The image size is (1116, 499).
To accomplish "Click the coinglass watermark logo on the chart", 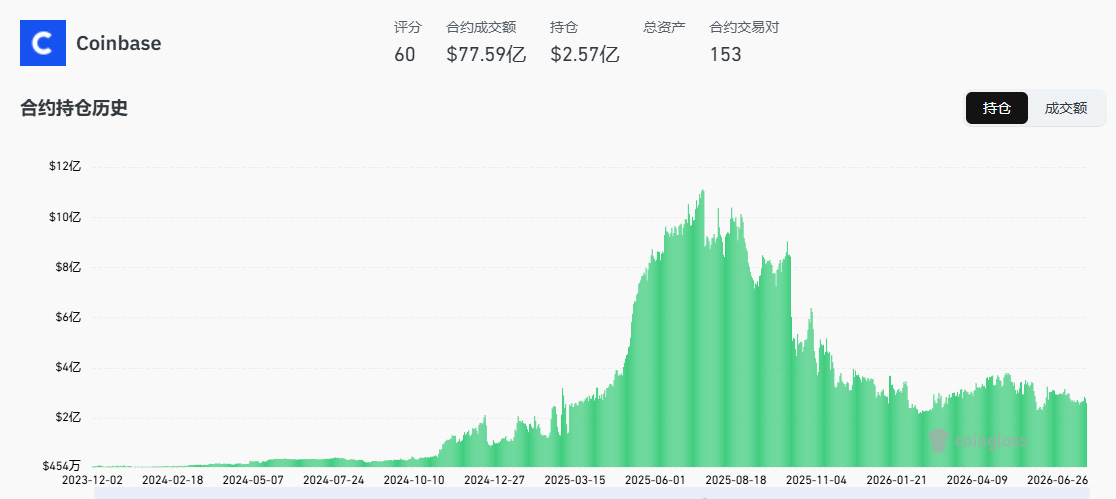I will (978, 441).
